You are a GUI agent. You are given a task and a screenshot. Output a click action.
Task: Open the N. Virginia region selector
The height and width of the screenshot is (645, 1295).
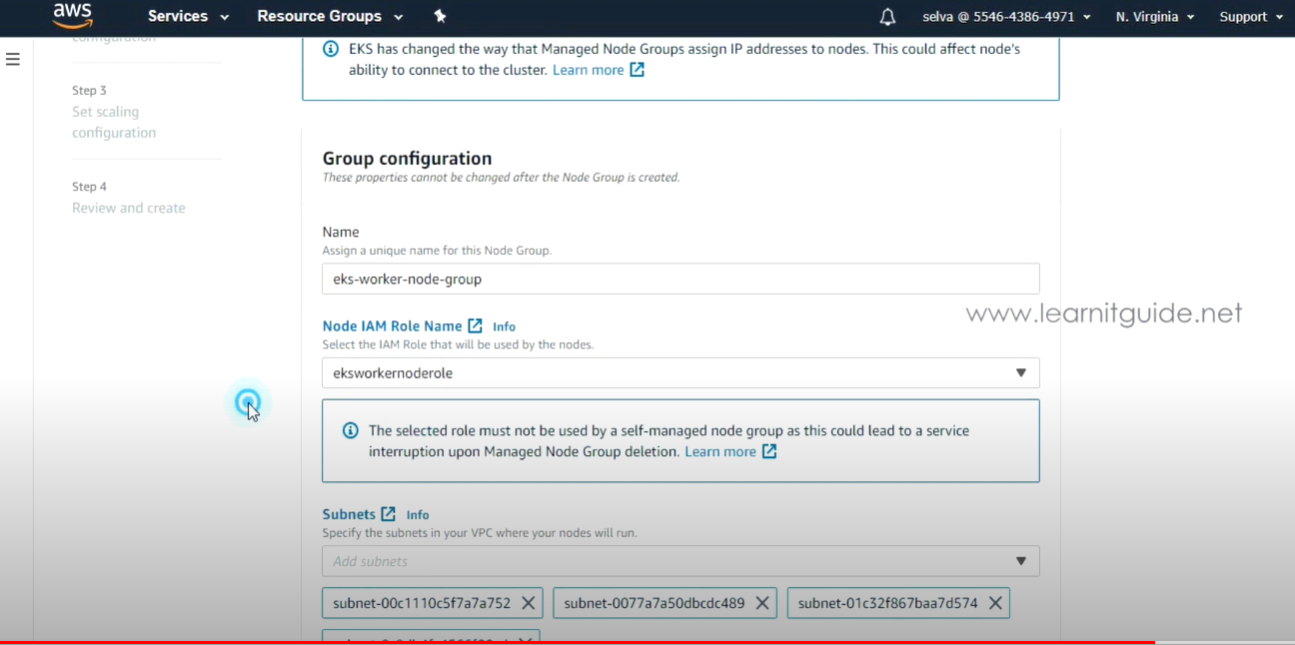click(x=1155, y=17)
